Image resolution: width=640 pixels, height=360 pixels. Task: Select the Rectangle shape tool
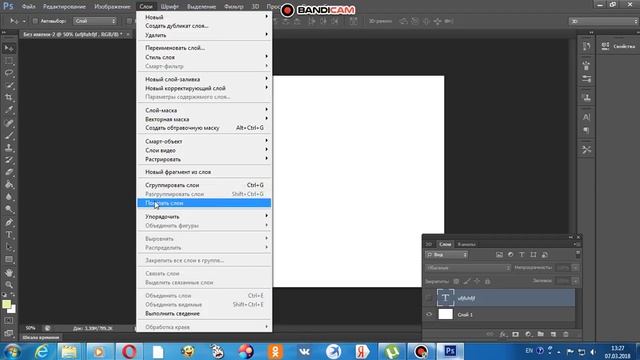(x=9, y=260)
